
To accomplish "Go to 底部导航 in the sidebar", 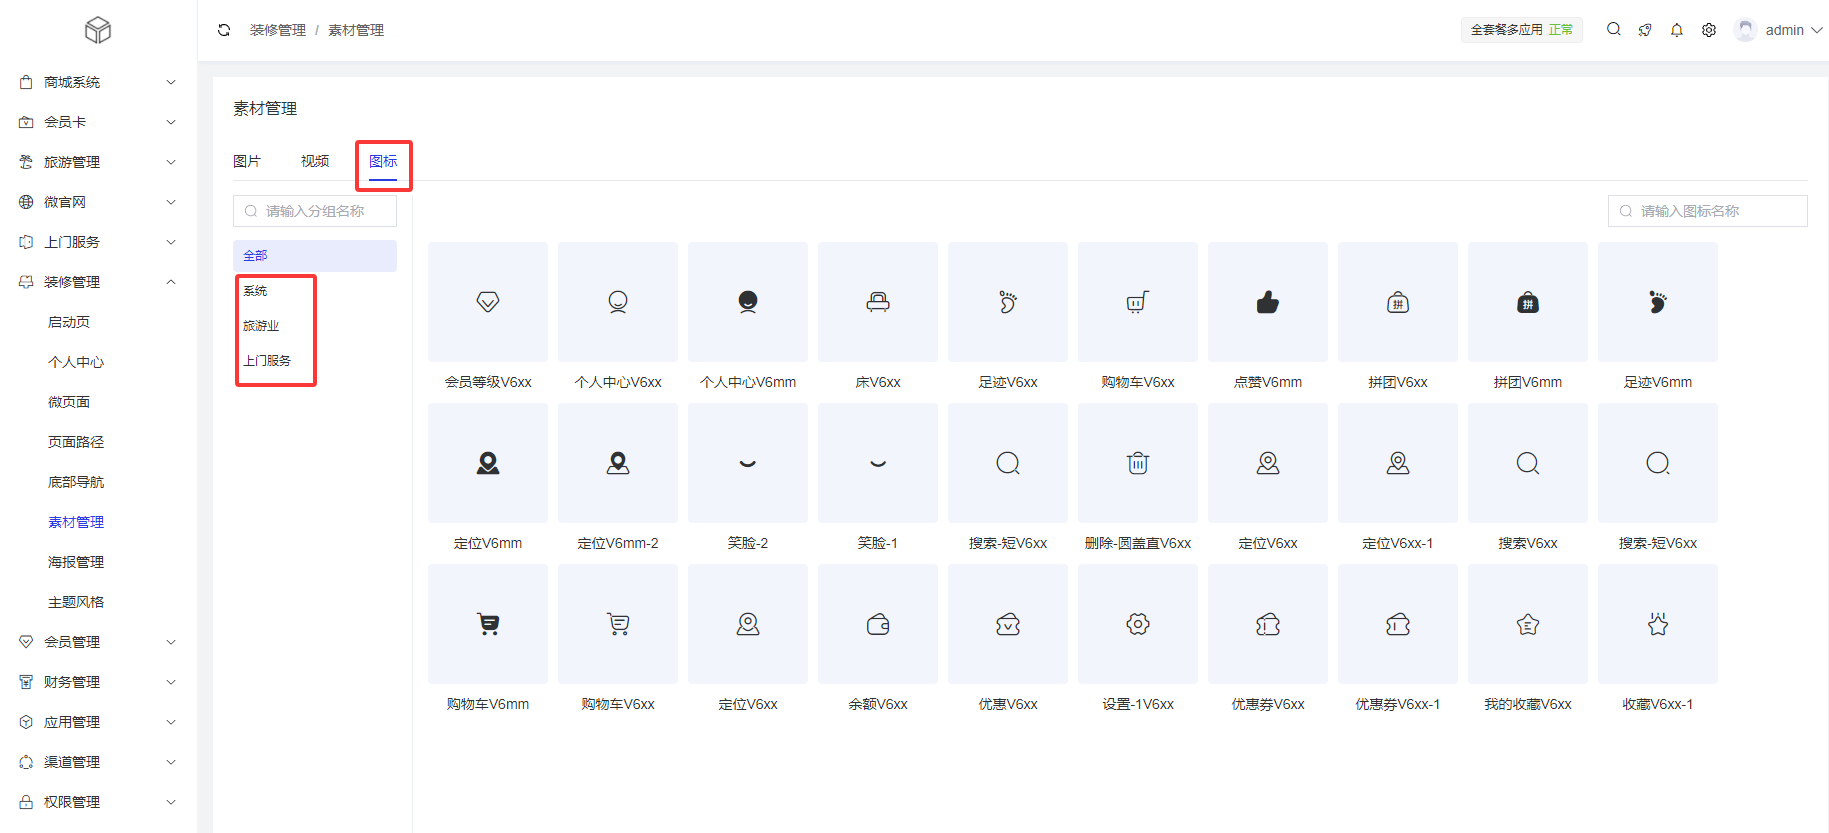I will click(76, 482).
